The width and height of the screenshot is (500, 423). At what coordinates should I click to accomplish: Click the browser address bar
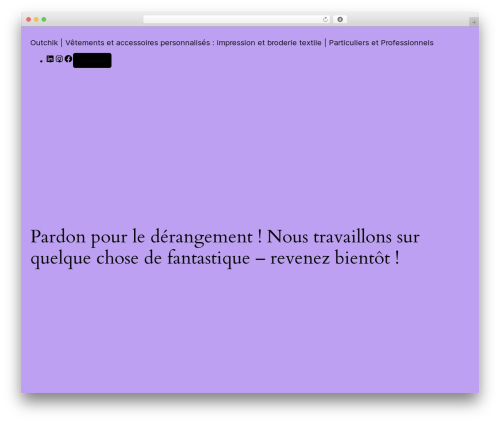tap(237, 20)
